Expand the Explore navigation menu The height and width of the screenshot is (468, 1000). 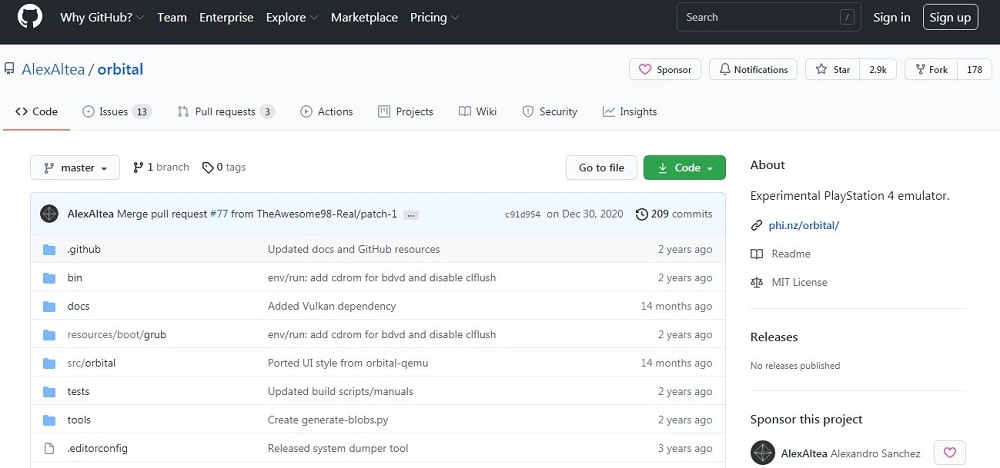(x=292, y=17)
